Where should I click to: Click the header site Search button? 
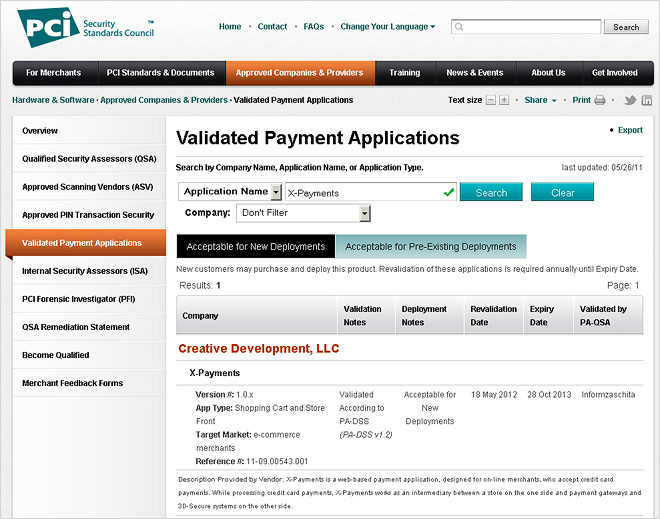click(x=626, y=27)
